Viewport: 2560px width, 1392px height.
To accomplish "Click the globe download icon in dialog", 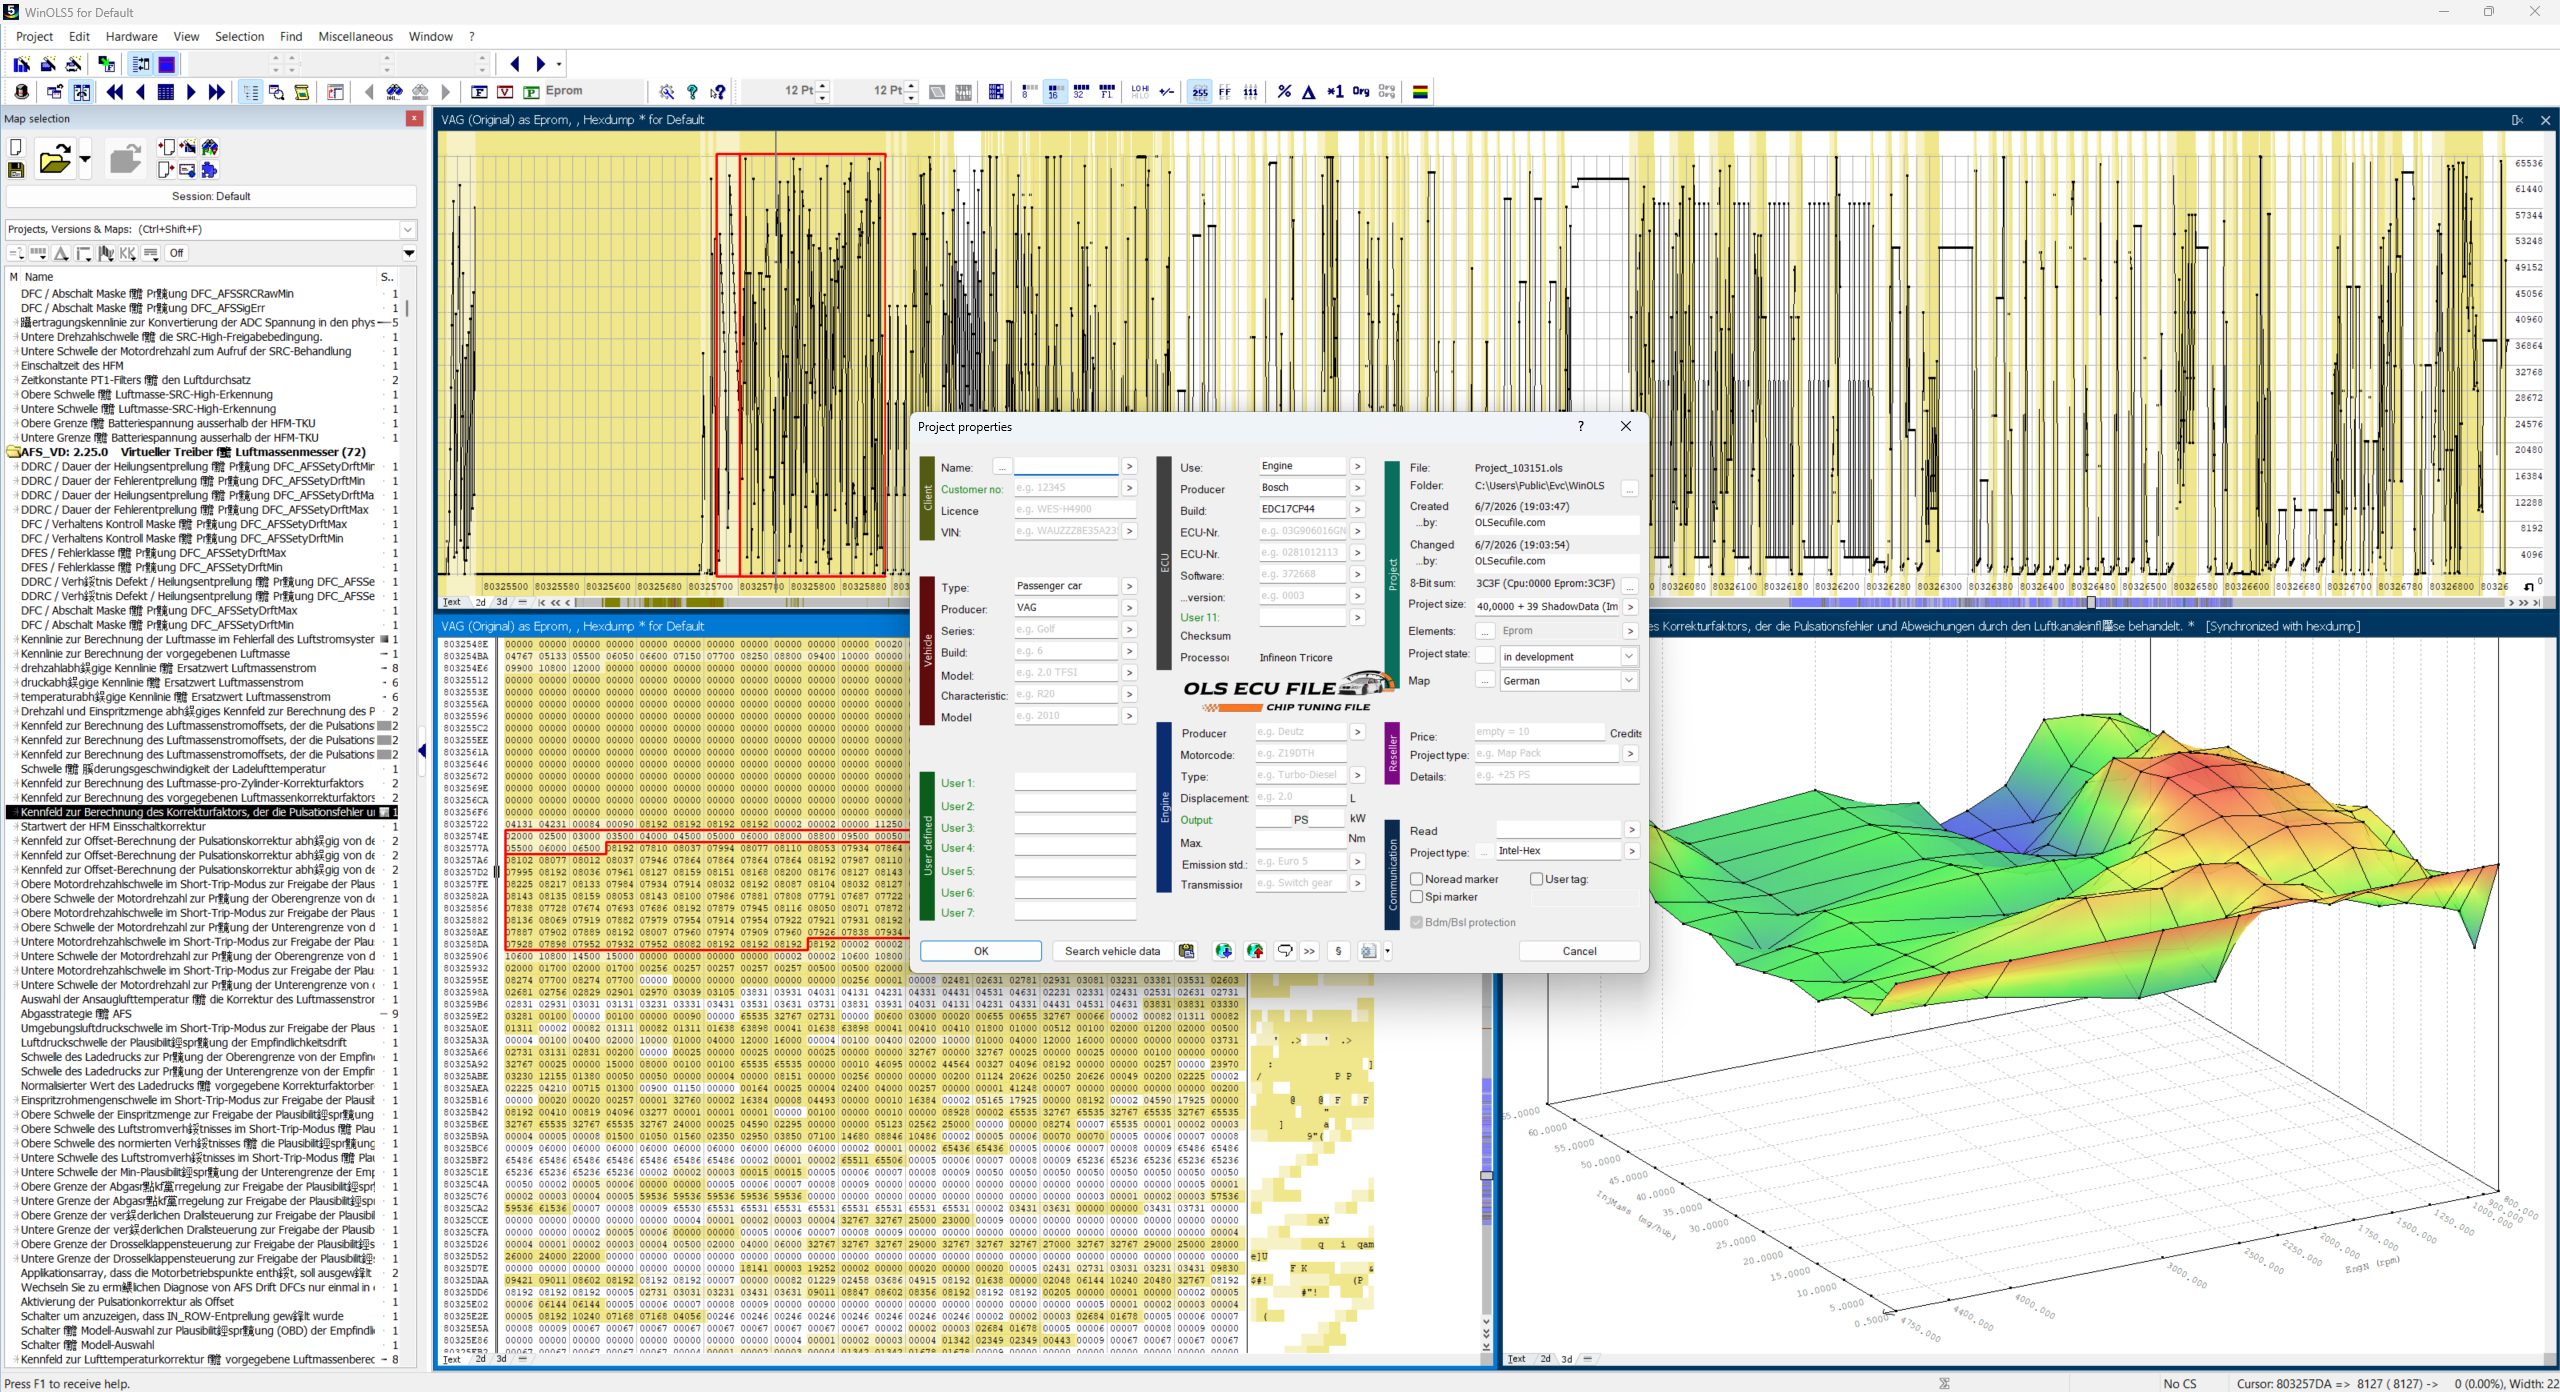I will pyautogui.click(x=1223, y=951).
